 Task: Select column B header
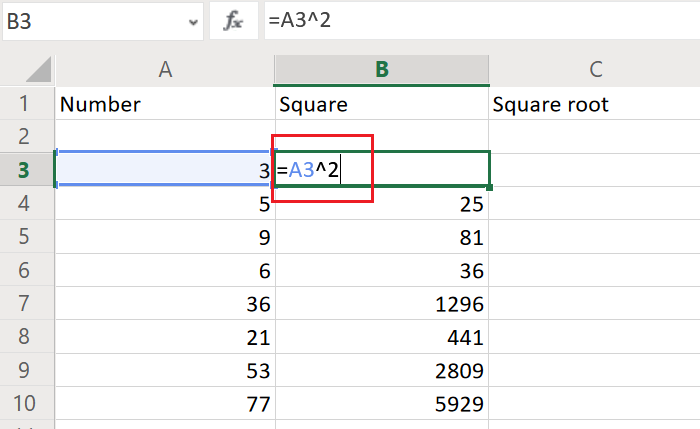tap(381, 69)
